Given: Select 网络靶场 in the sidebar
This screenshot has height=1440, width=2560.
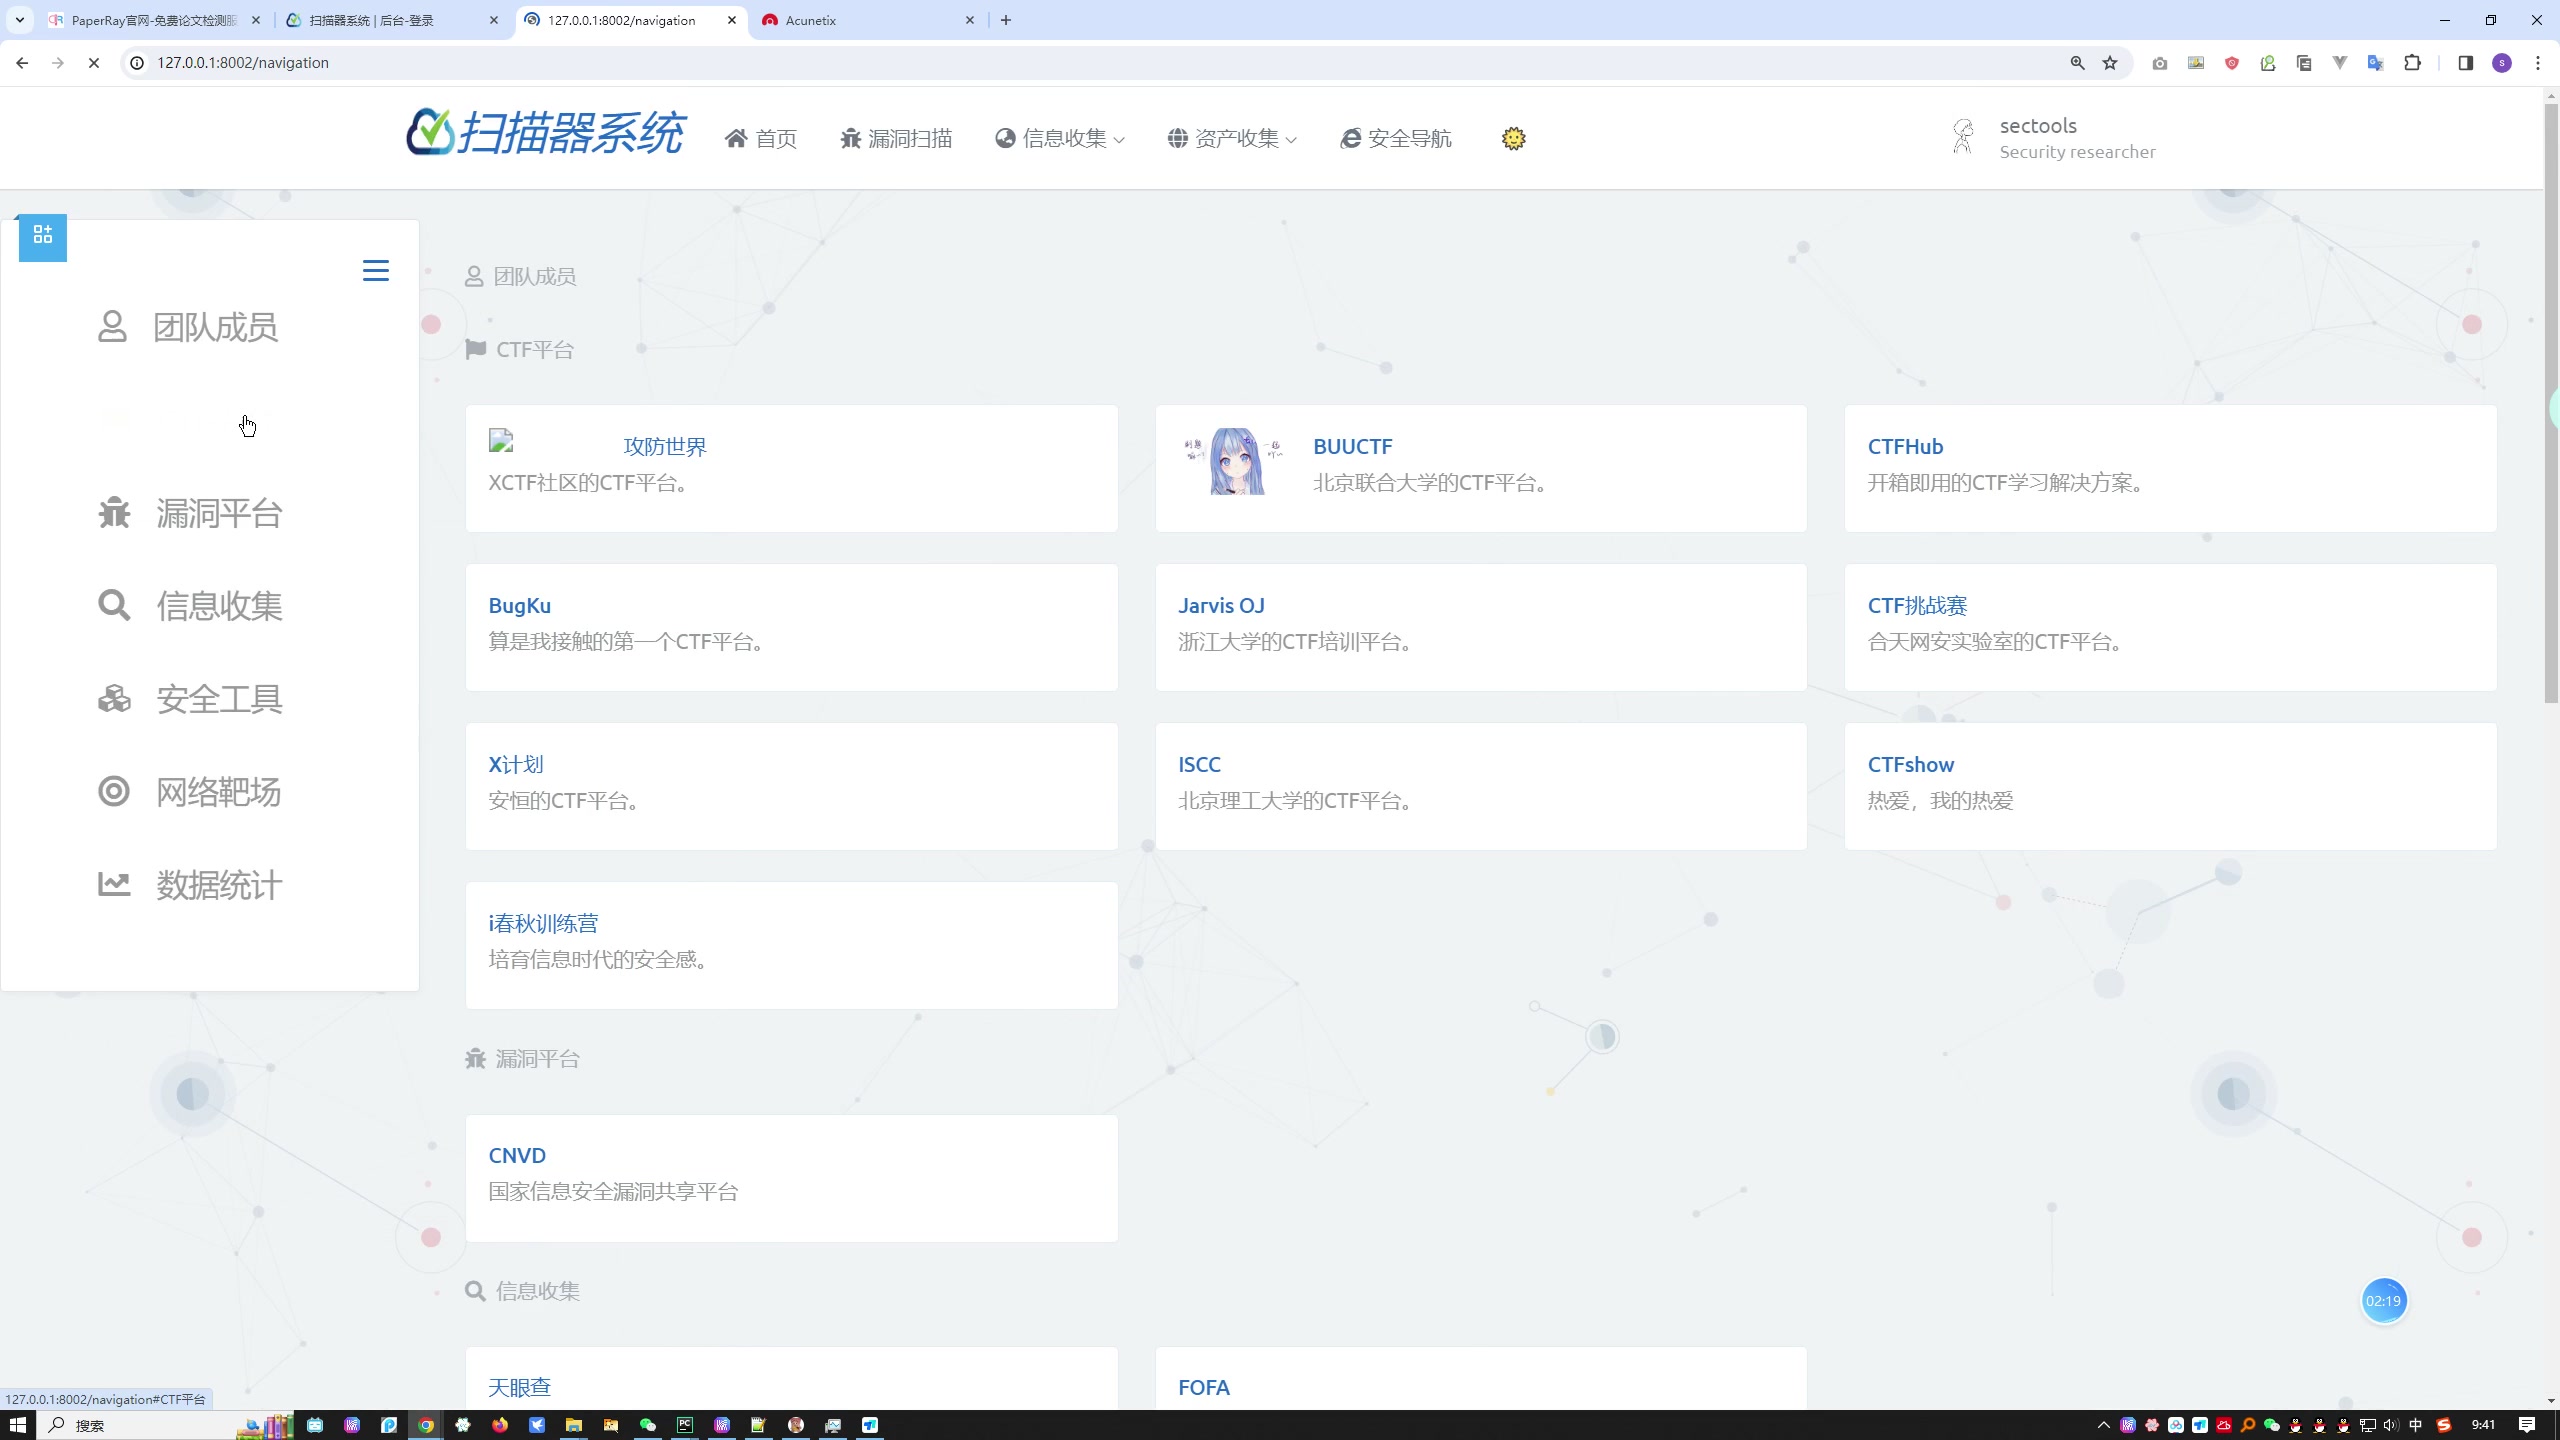Looking at the screenshot, I should click(190, 792).
